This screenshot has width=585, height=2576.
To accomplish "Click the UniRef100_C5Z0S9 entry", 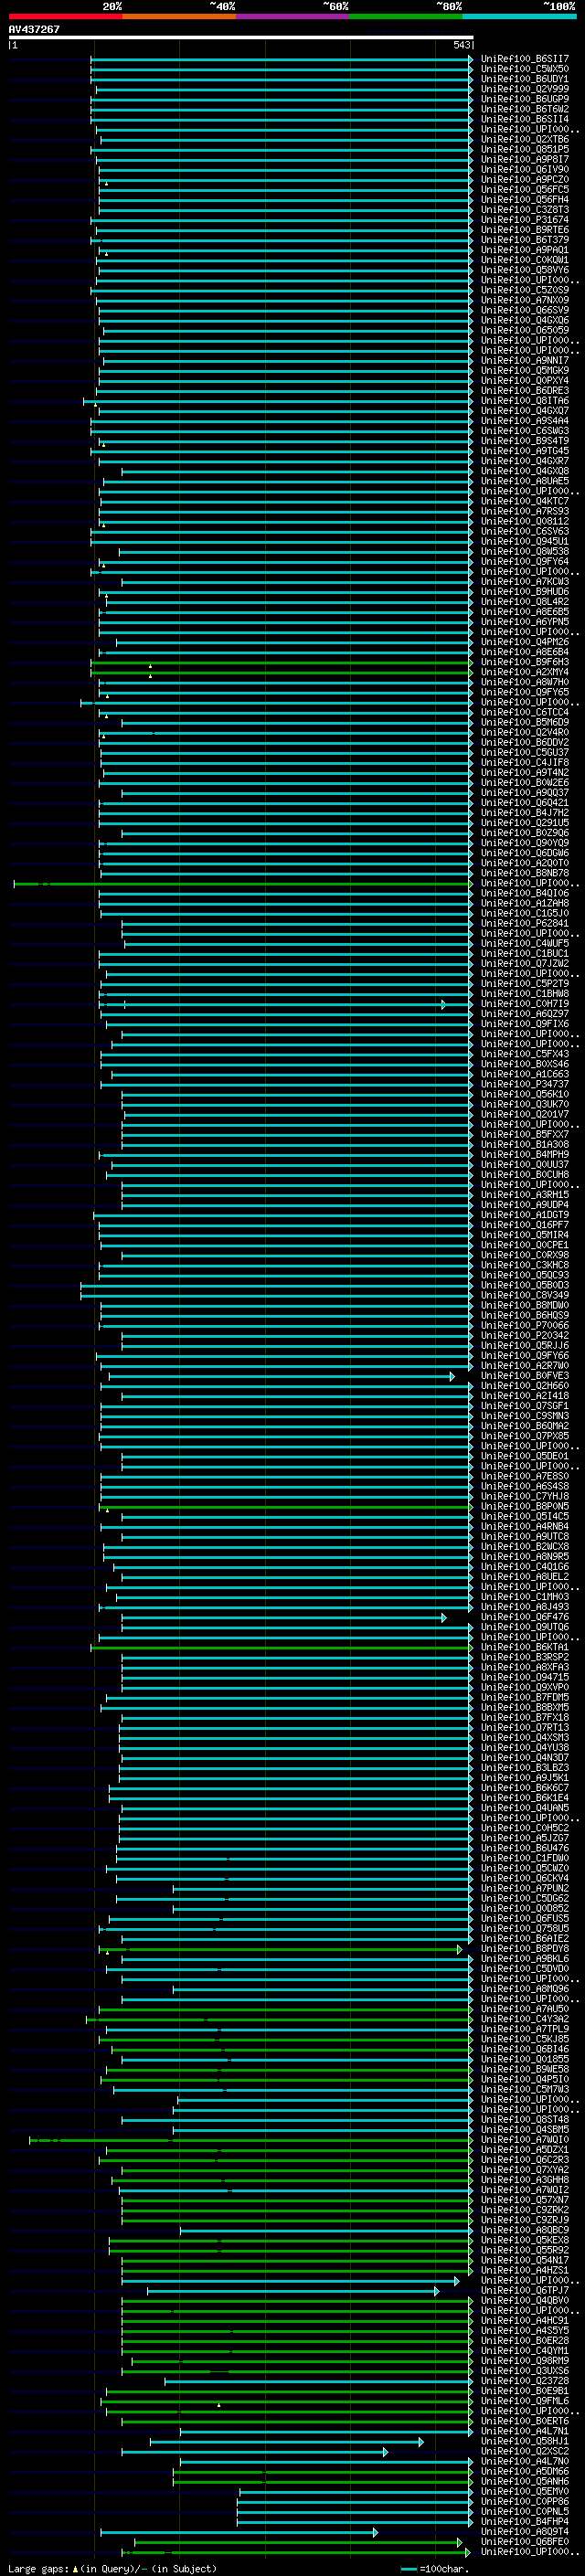I will point(524,290).
